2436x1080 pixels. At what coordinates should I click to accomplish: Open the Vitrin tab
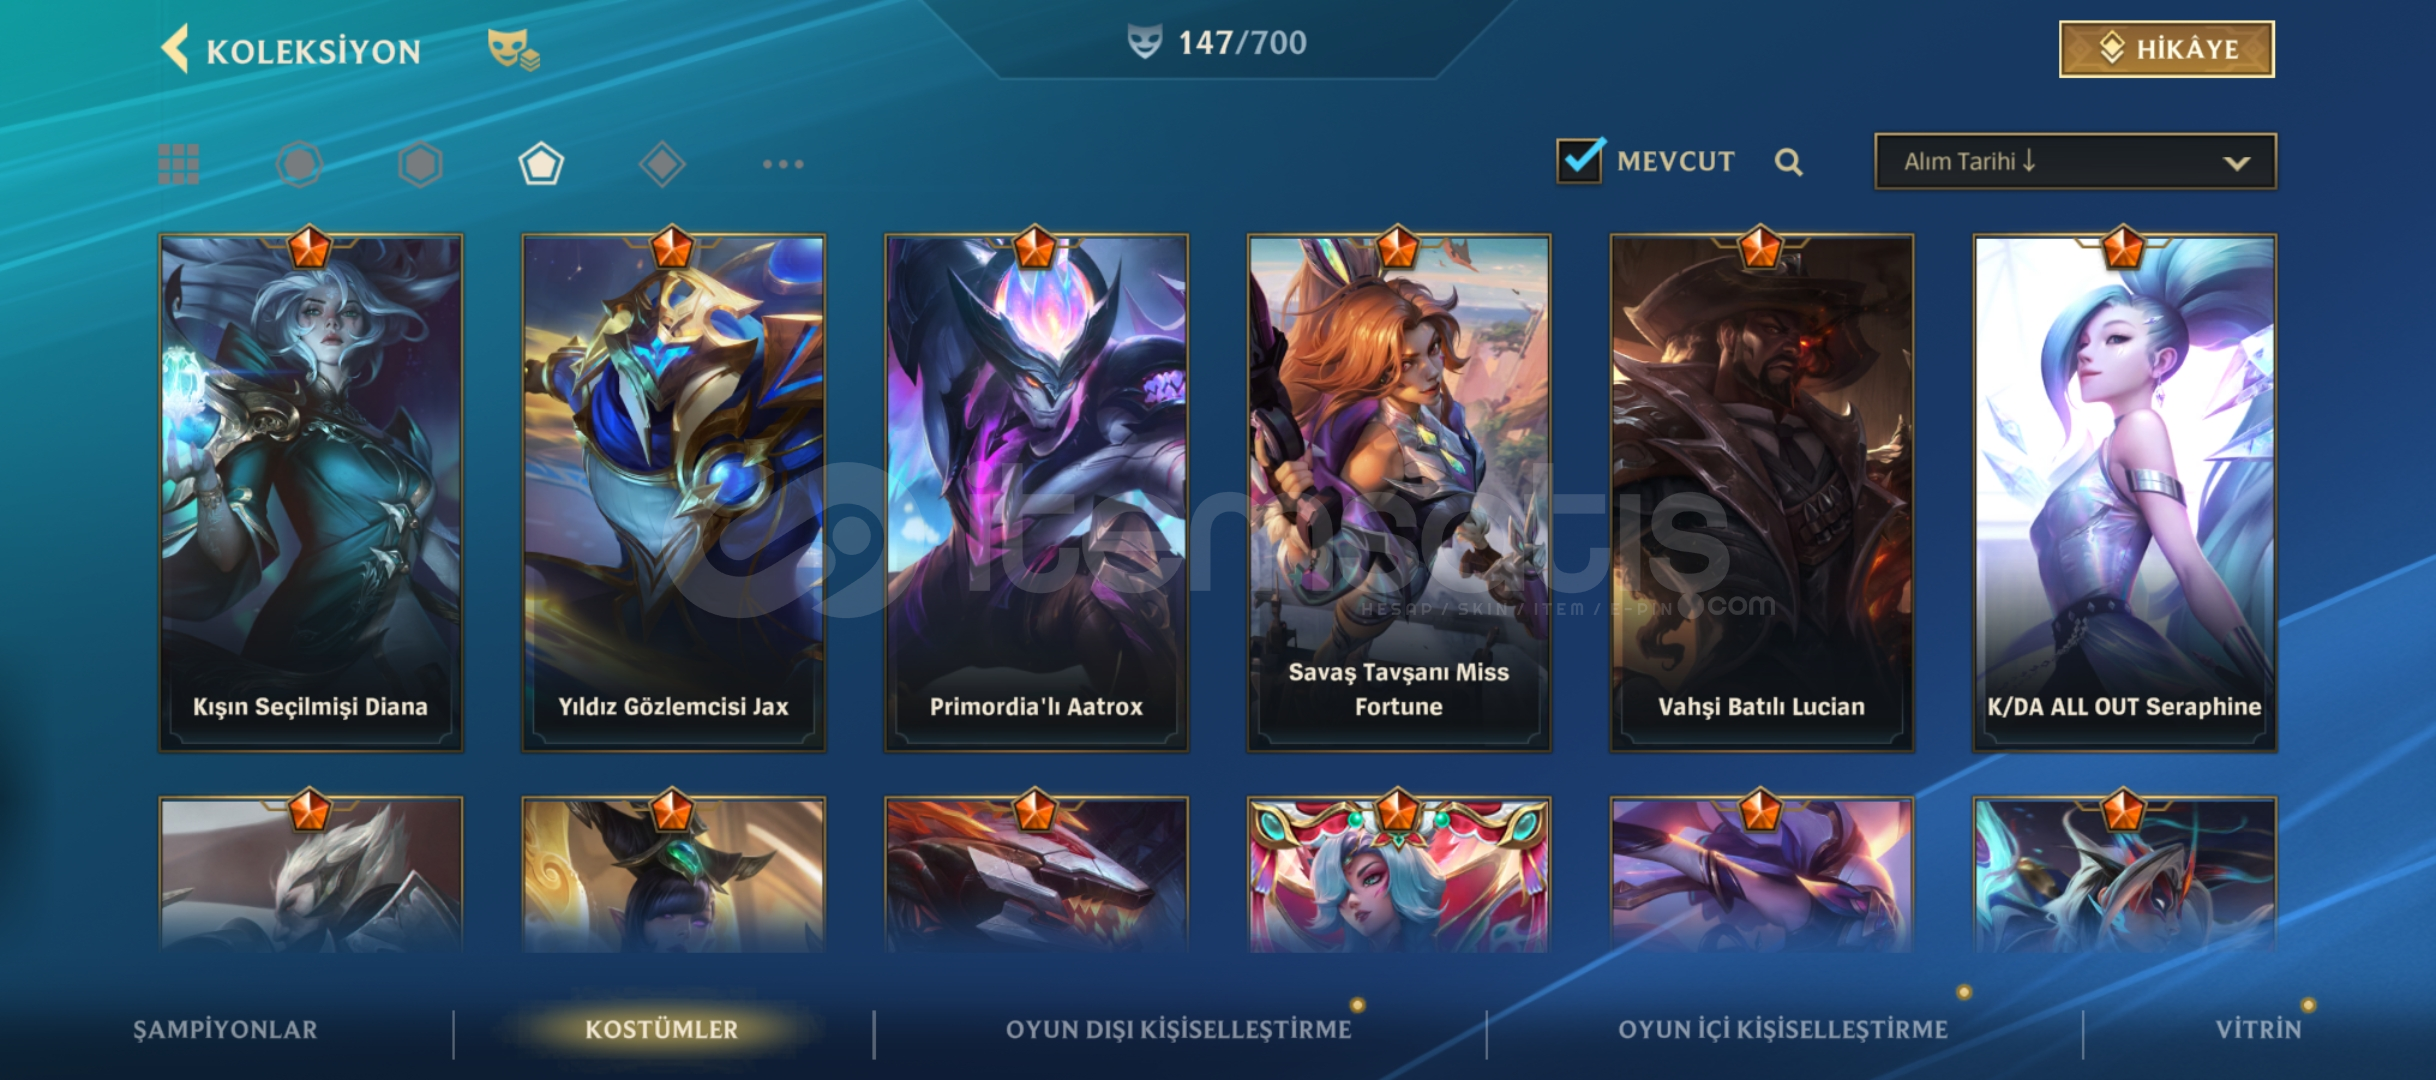tap(2258, 1029)
